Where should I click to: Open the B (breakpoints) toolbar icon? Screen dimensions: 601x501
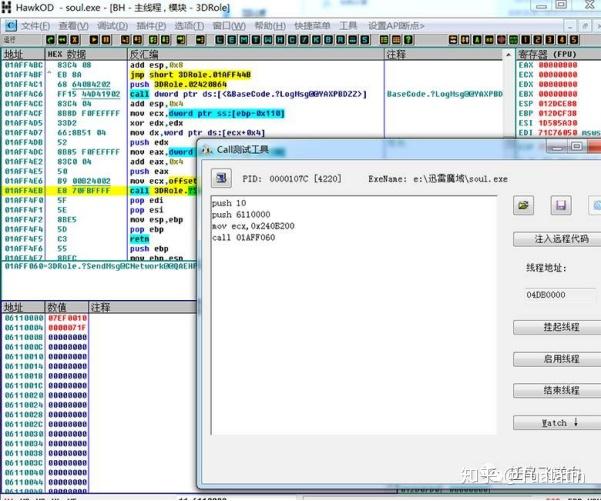click(x=328, y=39)
